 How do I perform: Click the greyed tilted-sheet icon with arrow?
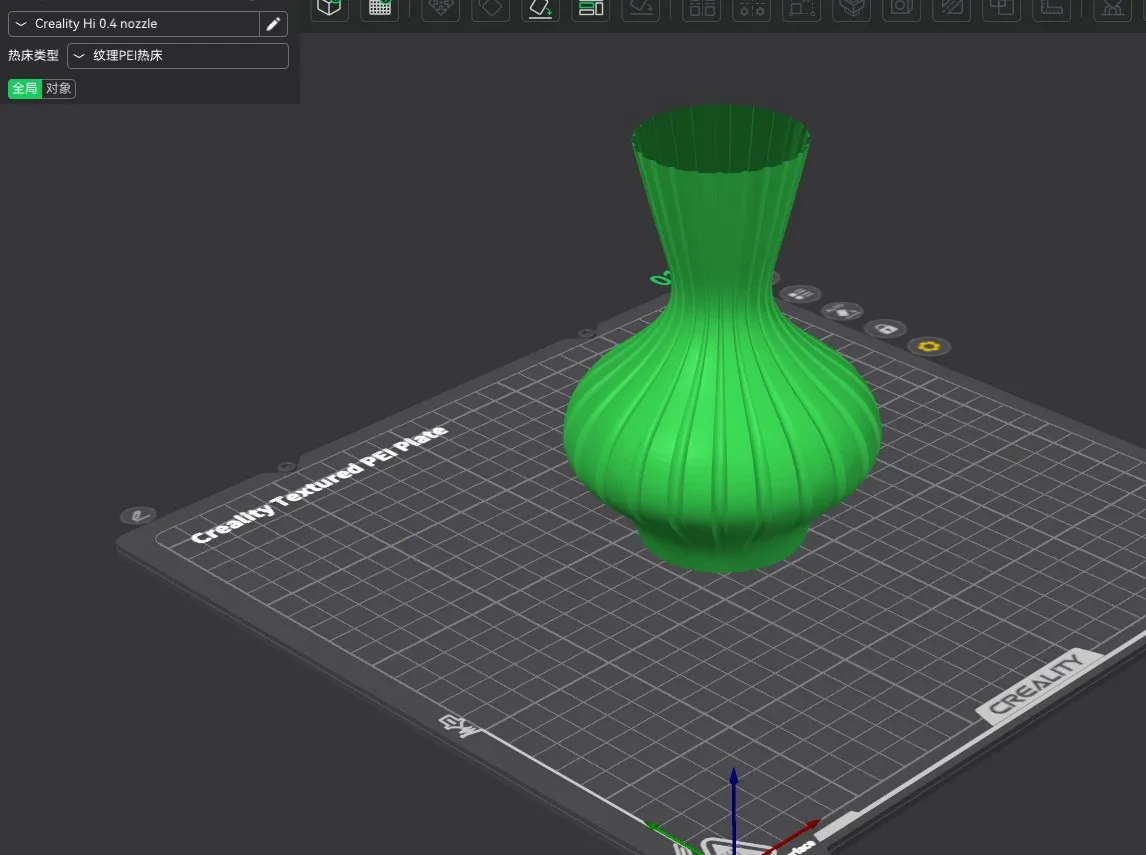[641, 8]
